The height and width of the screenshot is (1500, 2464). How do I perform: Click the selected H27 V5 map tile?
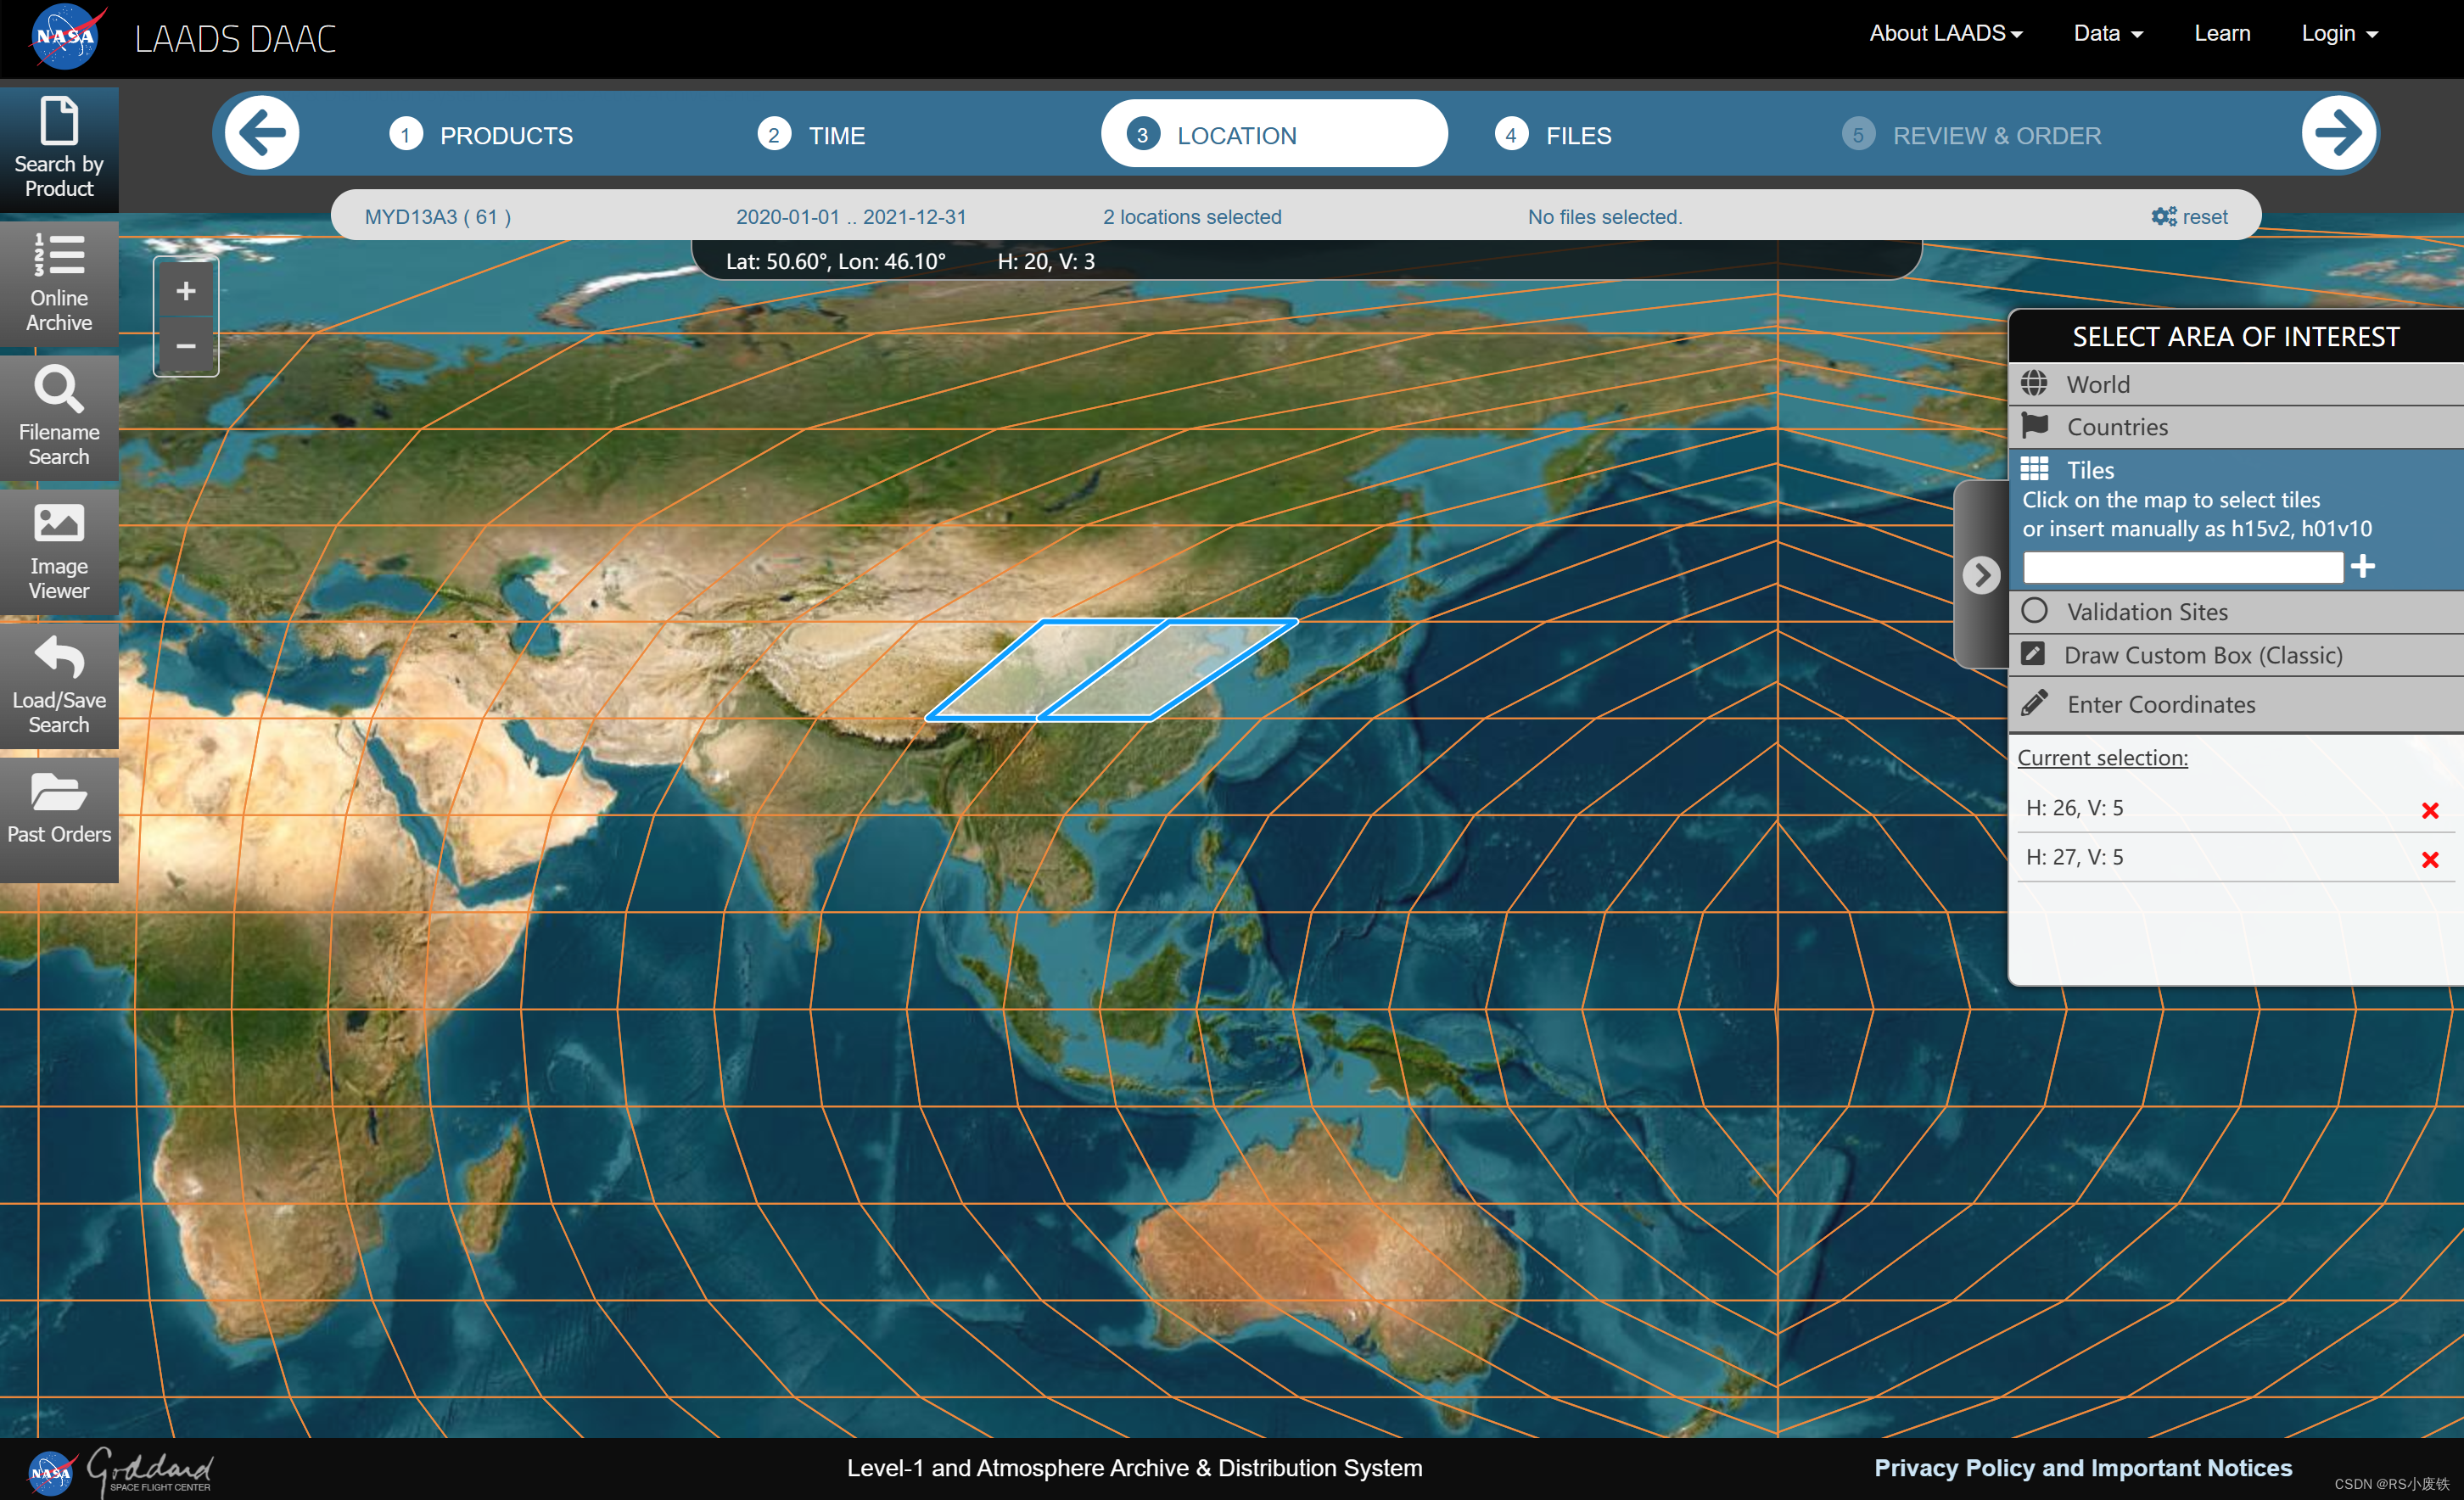point(1168,669)
